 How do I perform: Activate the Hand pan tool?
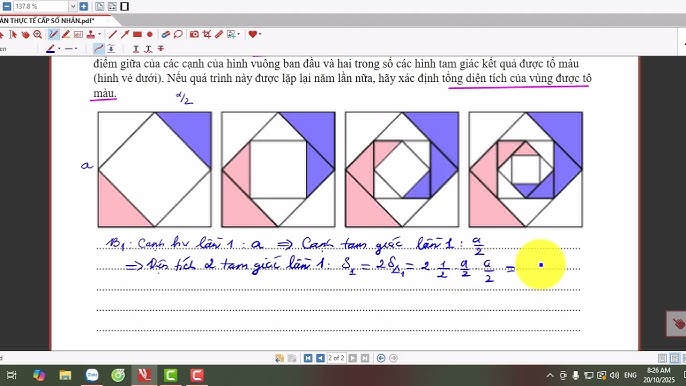click(25, 35)
